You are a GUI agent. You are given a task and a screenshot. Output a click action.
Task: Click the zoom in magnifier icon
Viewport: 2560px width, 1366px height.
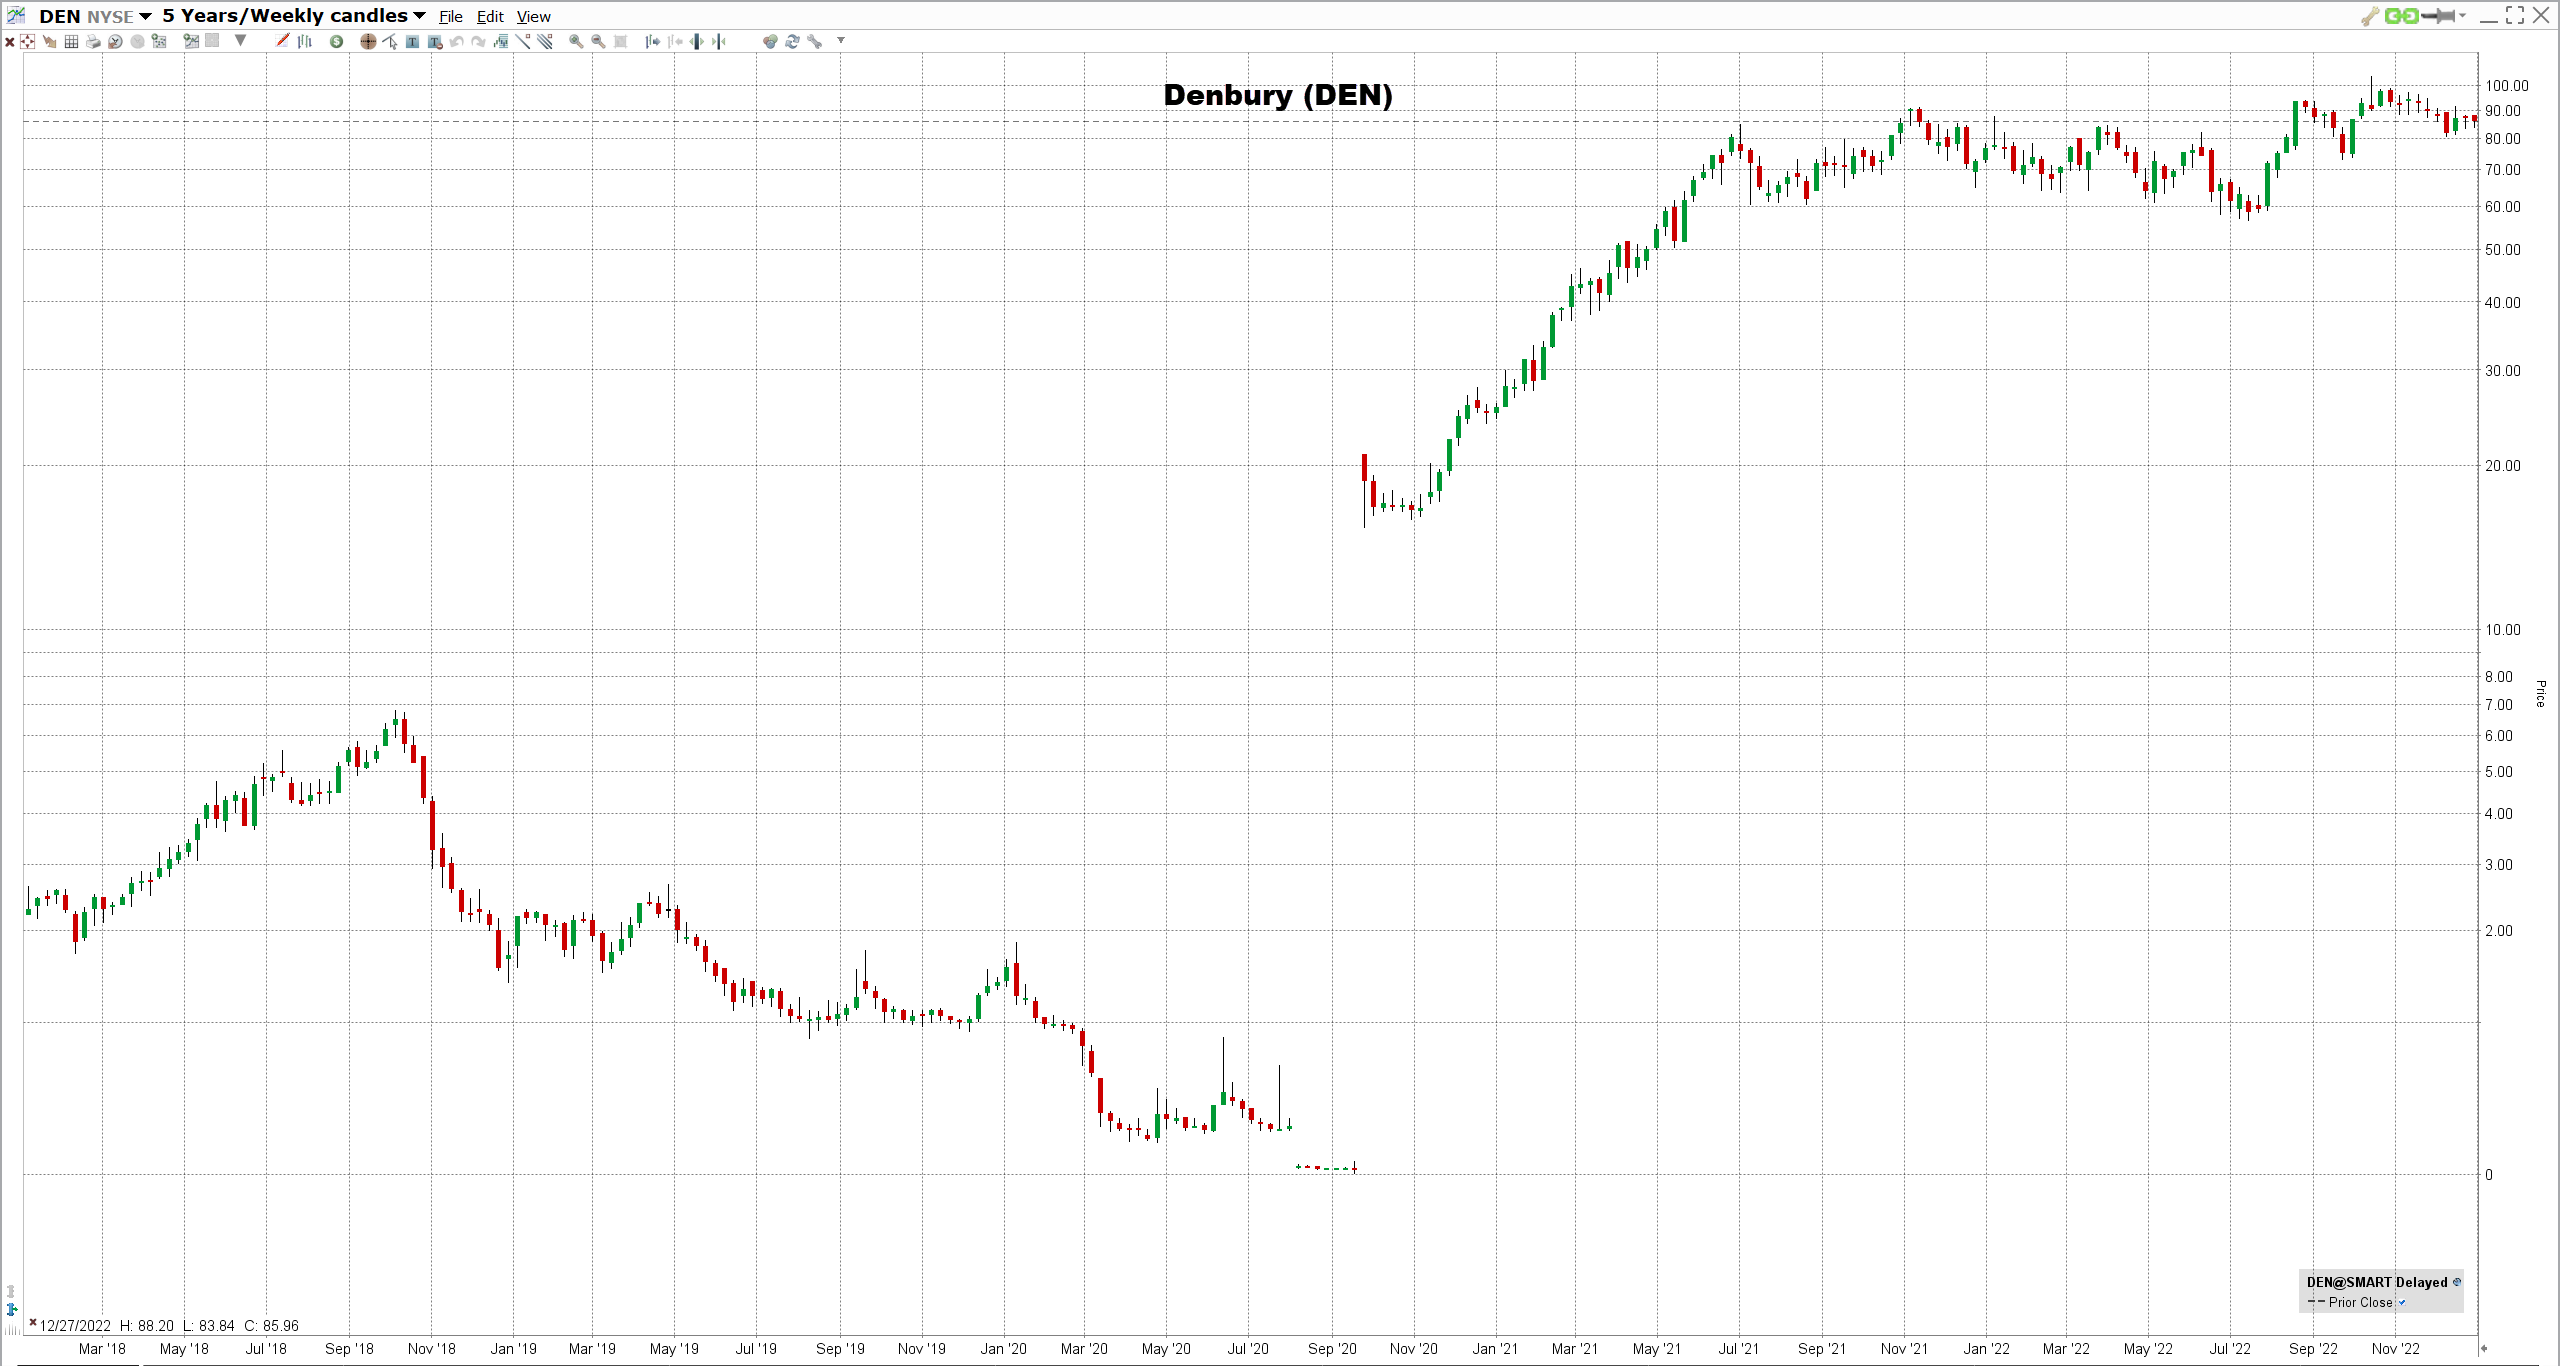coord(576,41)
